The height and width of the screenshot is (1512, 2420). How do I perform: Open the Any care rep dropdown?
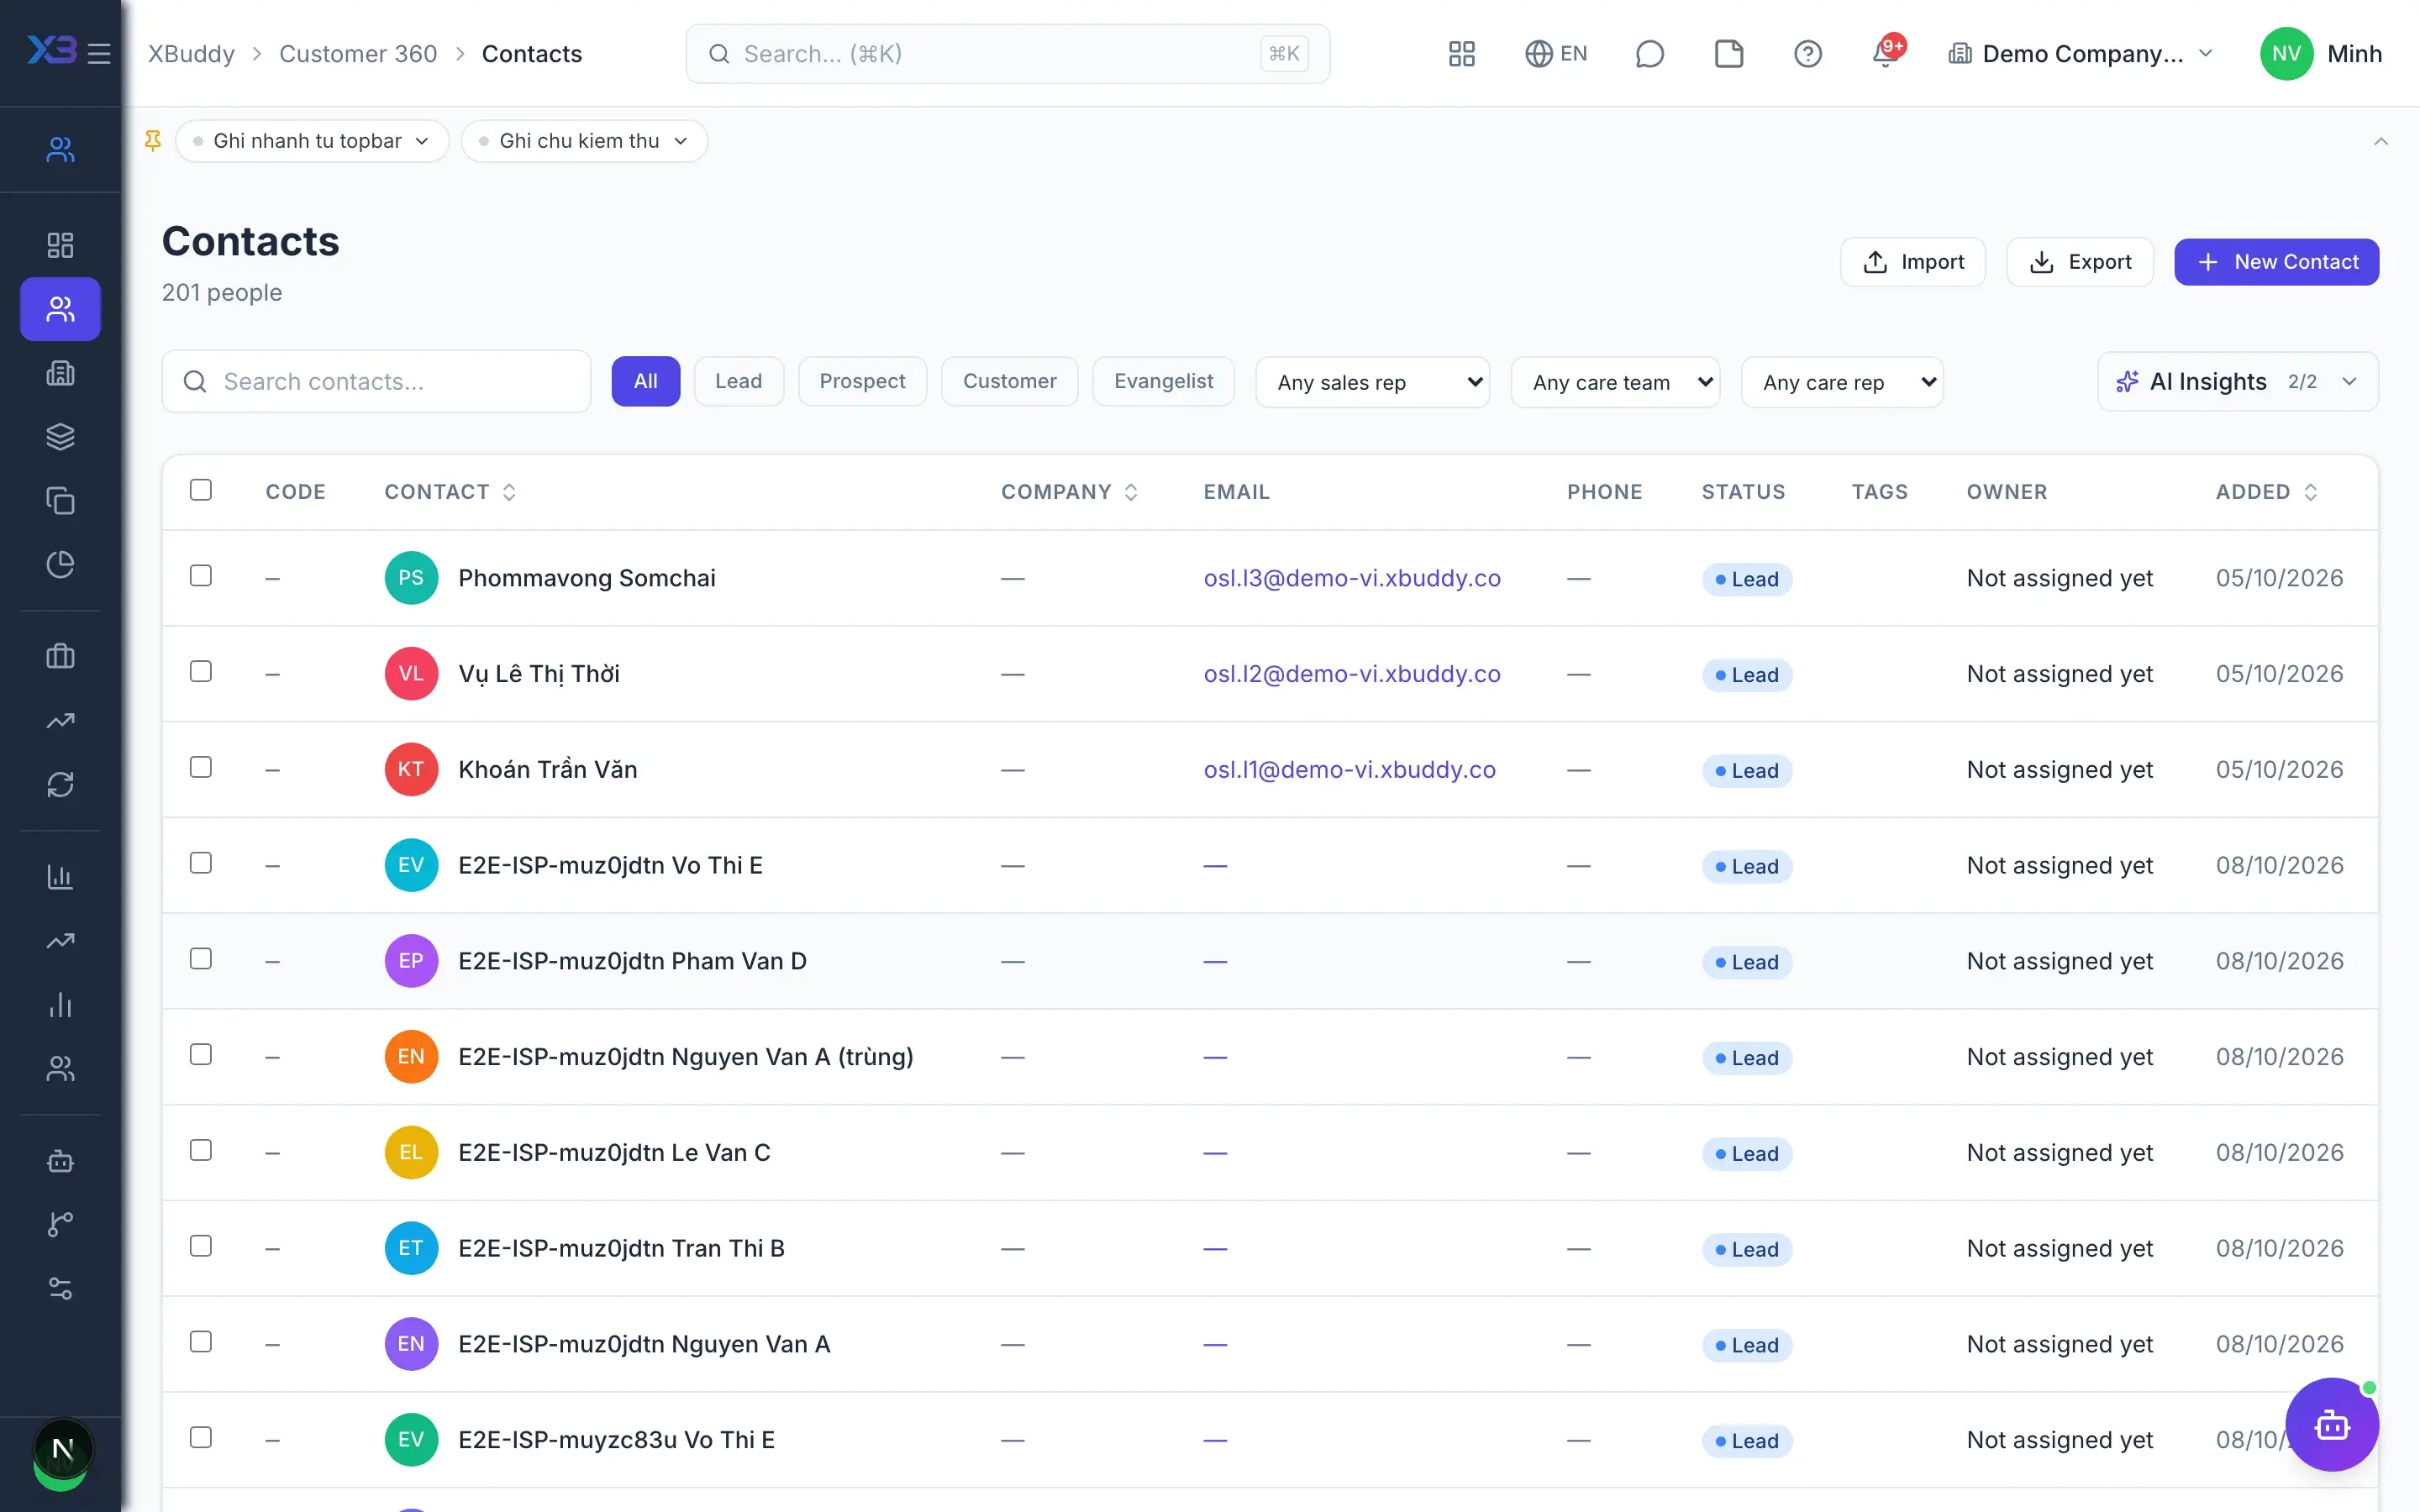1842,382
